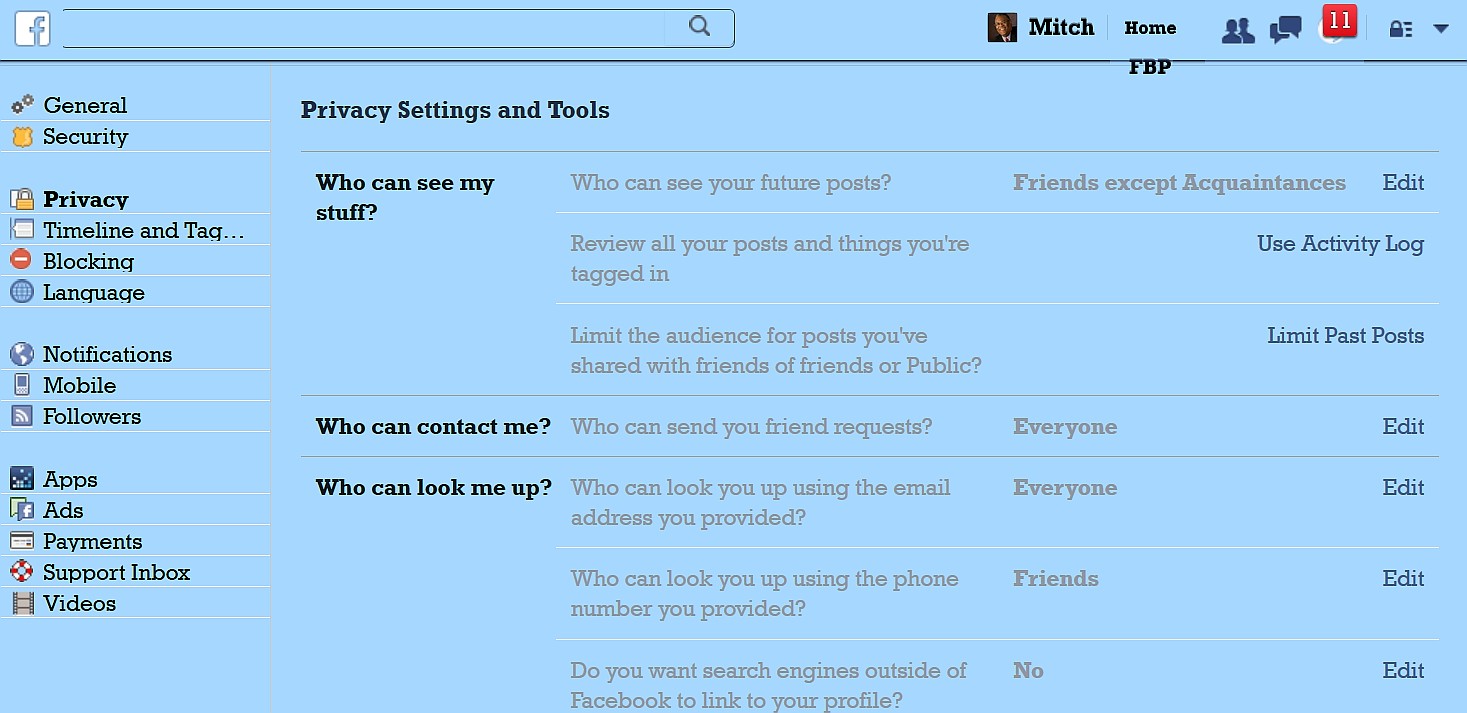Click Use Activity Log link
Screen dimensions: 1467x713
point(1340,244)
